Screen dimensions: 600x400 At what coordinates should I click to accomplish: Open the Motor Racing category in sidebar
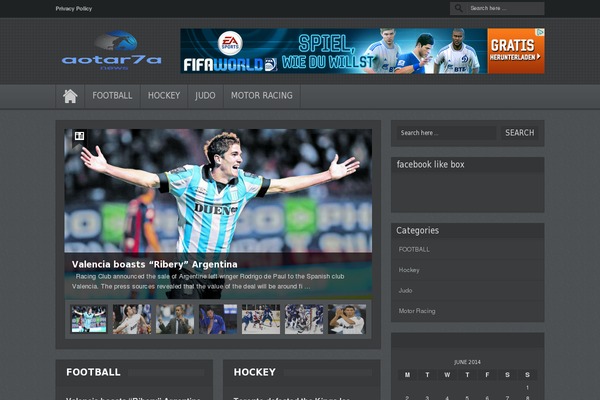[417, 311]
